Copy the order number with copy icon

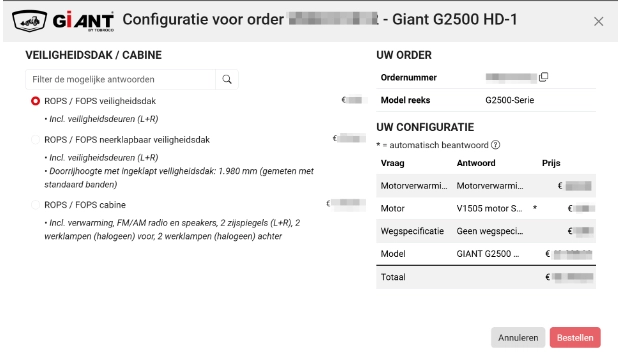pos(543,77)
